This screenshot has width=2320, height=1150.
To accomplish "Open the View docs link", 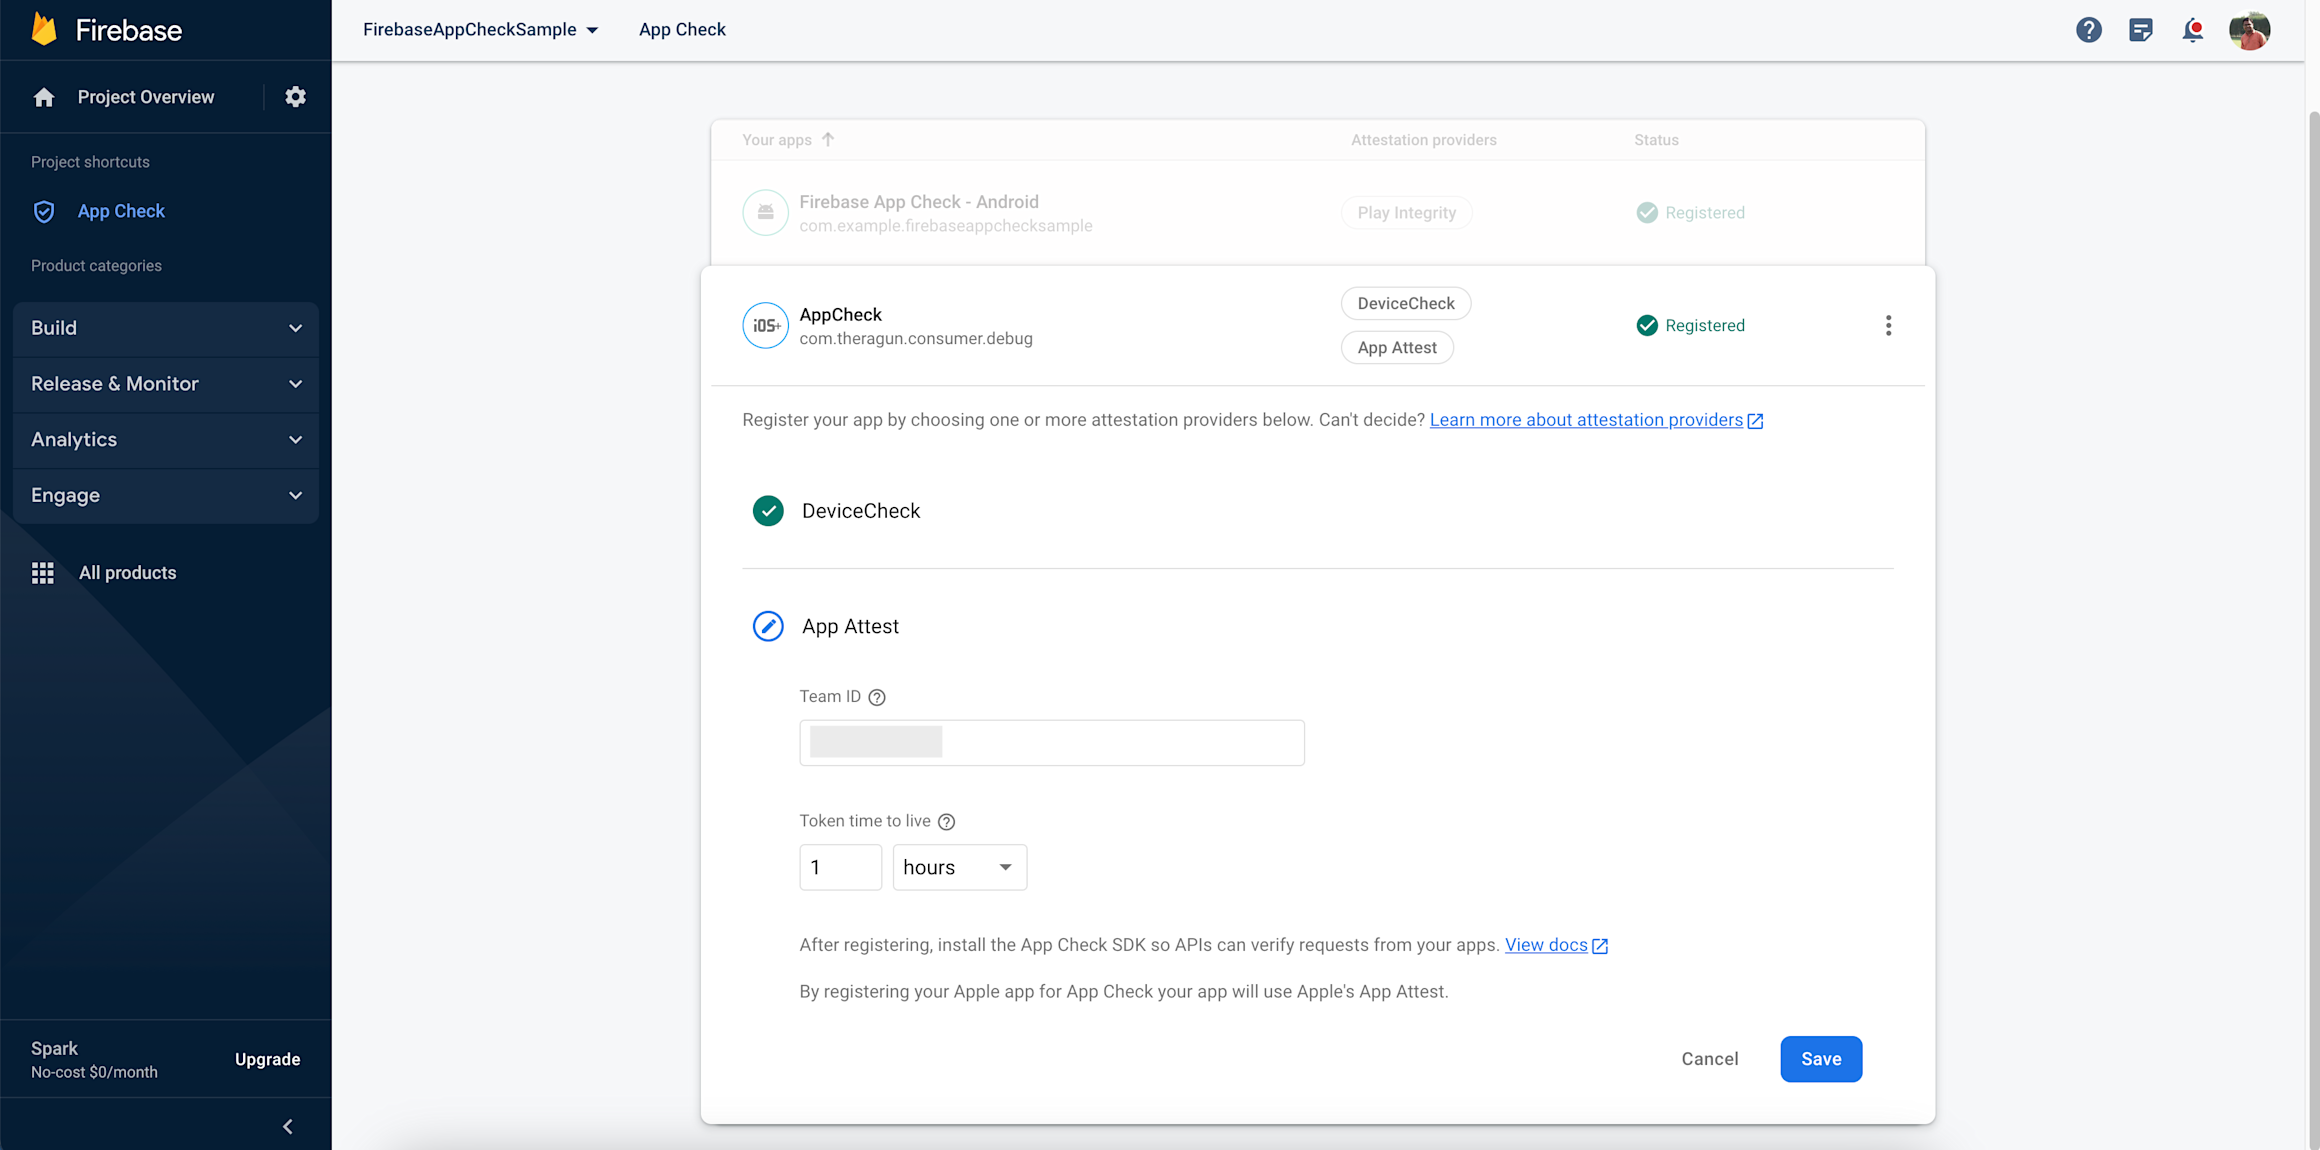I will pyautogui.click(x=1546, y=944).
